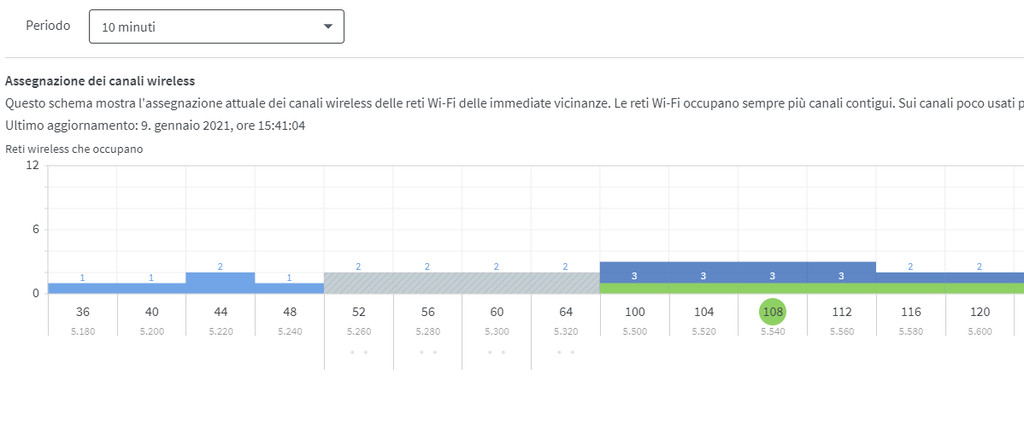Image resolution: width=1024 pixels, height=439 pixels.
Task: Select channel 120 label on the axis
Action: [980, 312]
